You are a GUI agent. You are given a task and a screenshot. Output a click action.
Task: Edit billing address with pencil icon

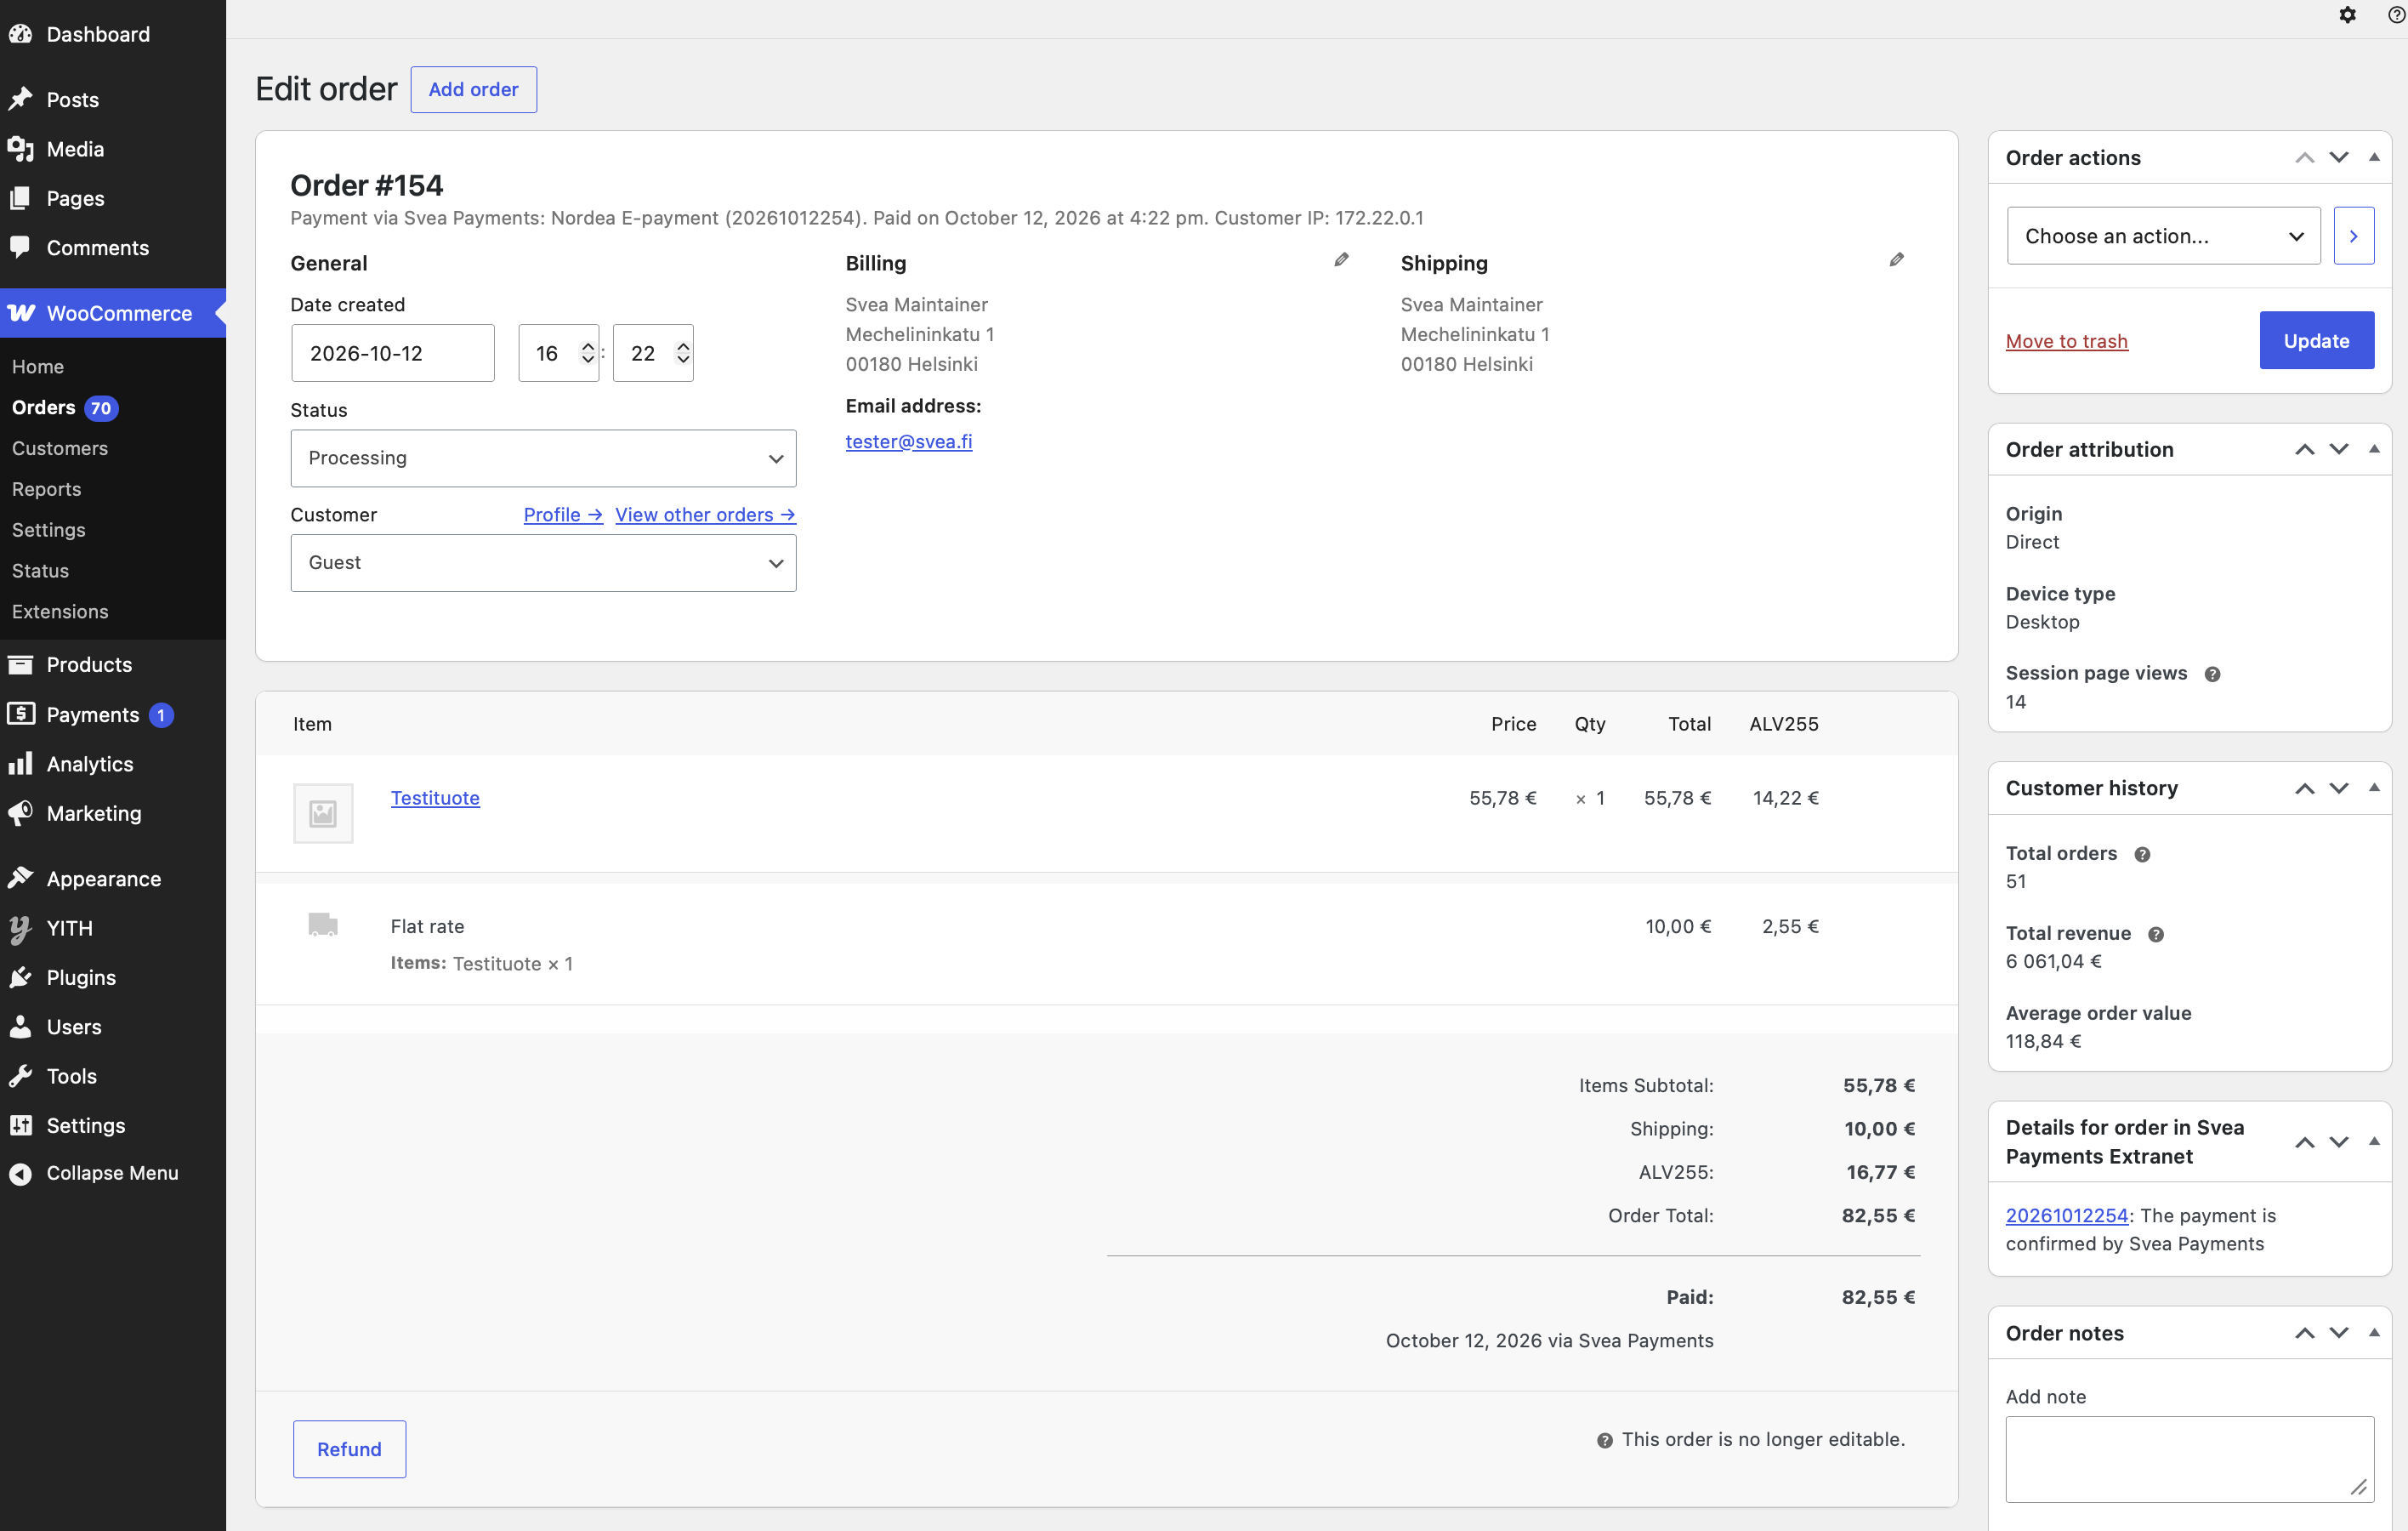1341,260
